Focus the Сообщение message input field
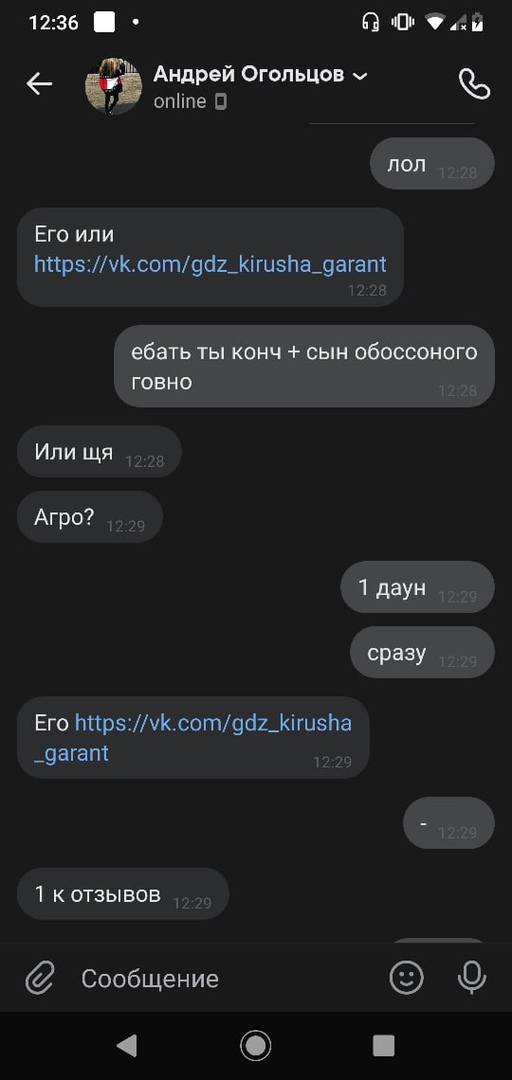 click(227, 978)
